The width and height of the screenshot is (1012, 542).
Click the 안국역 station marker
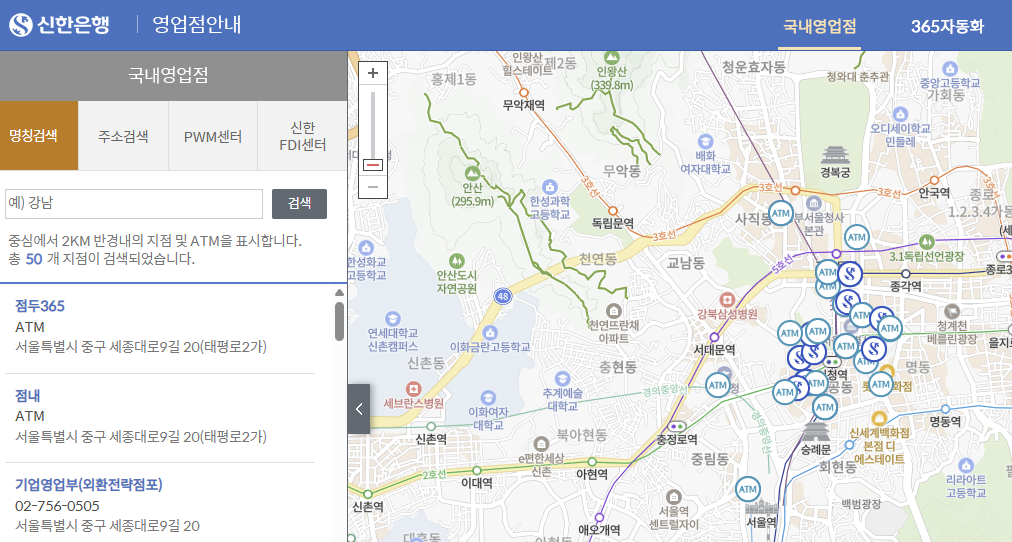[934, 179]
